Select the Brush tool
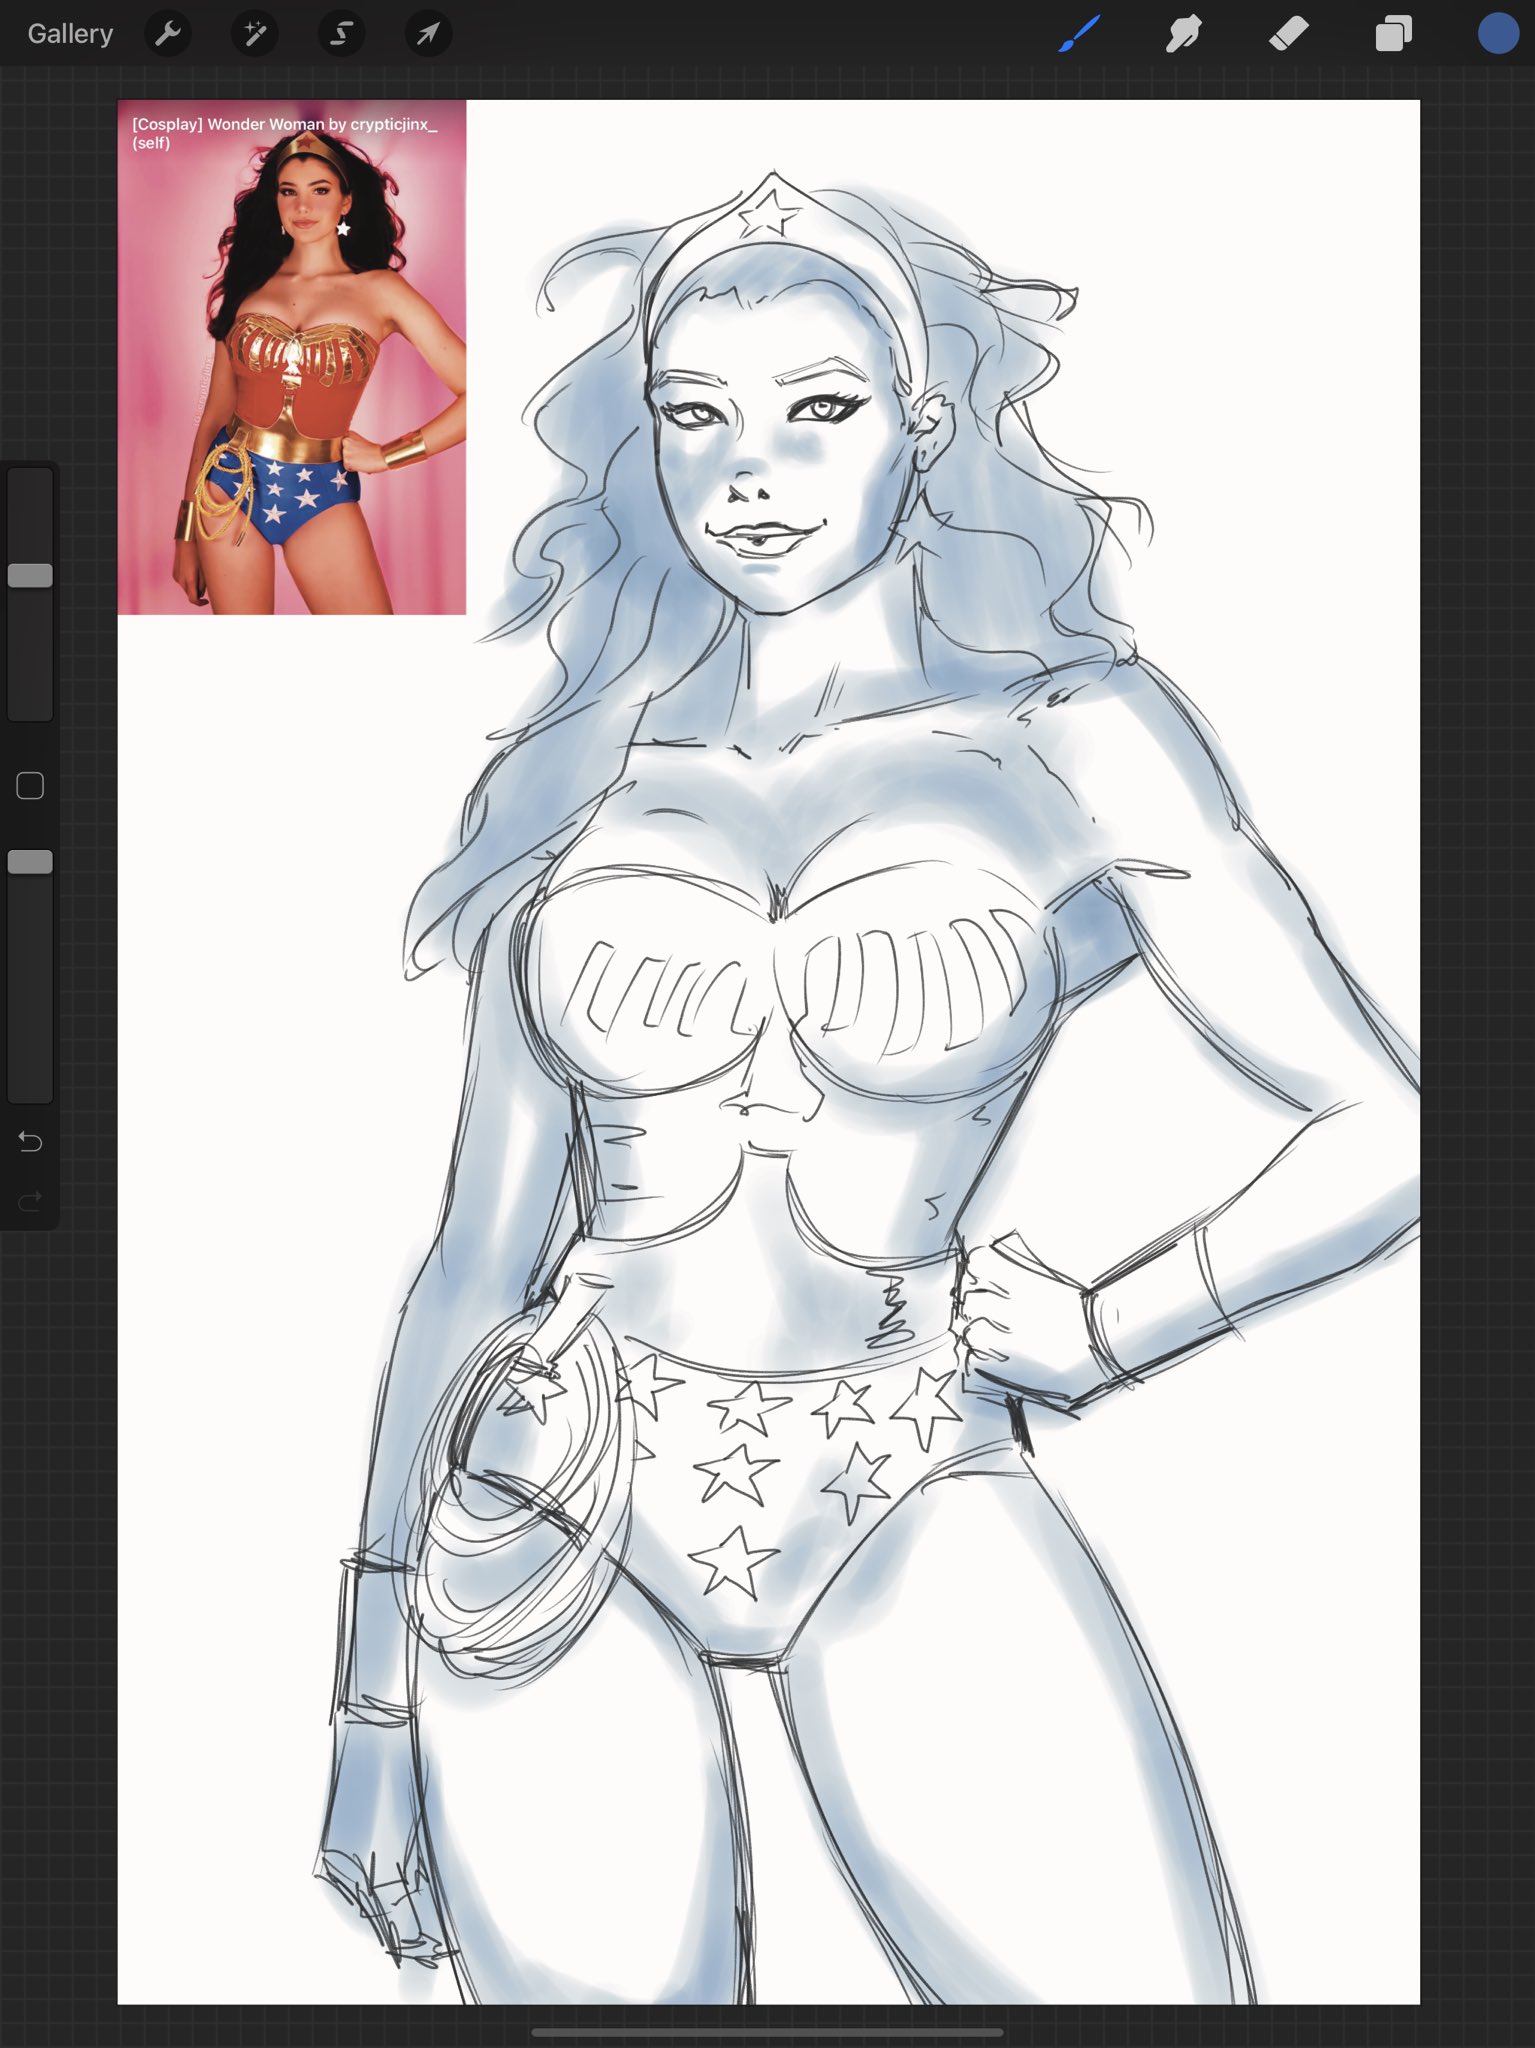The image size is (1535, 2048). [x=1080, y=34]
